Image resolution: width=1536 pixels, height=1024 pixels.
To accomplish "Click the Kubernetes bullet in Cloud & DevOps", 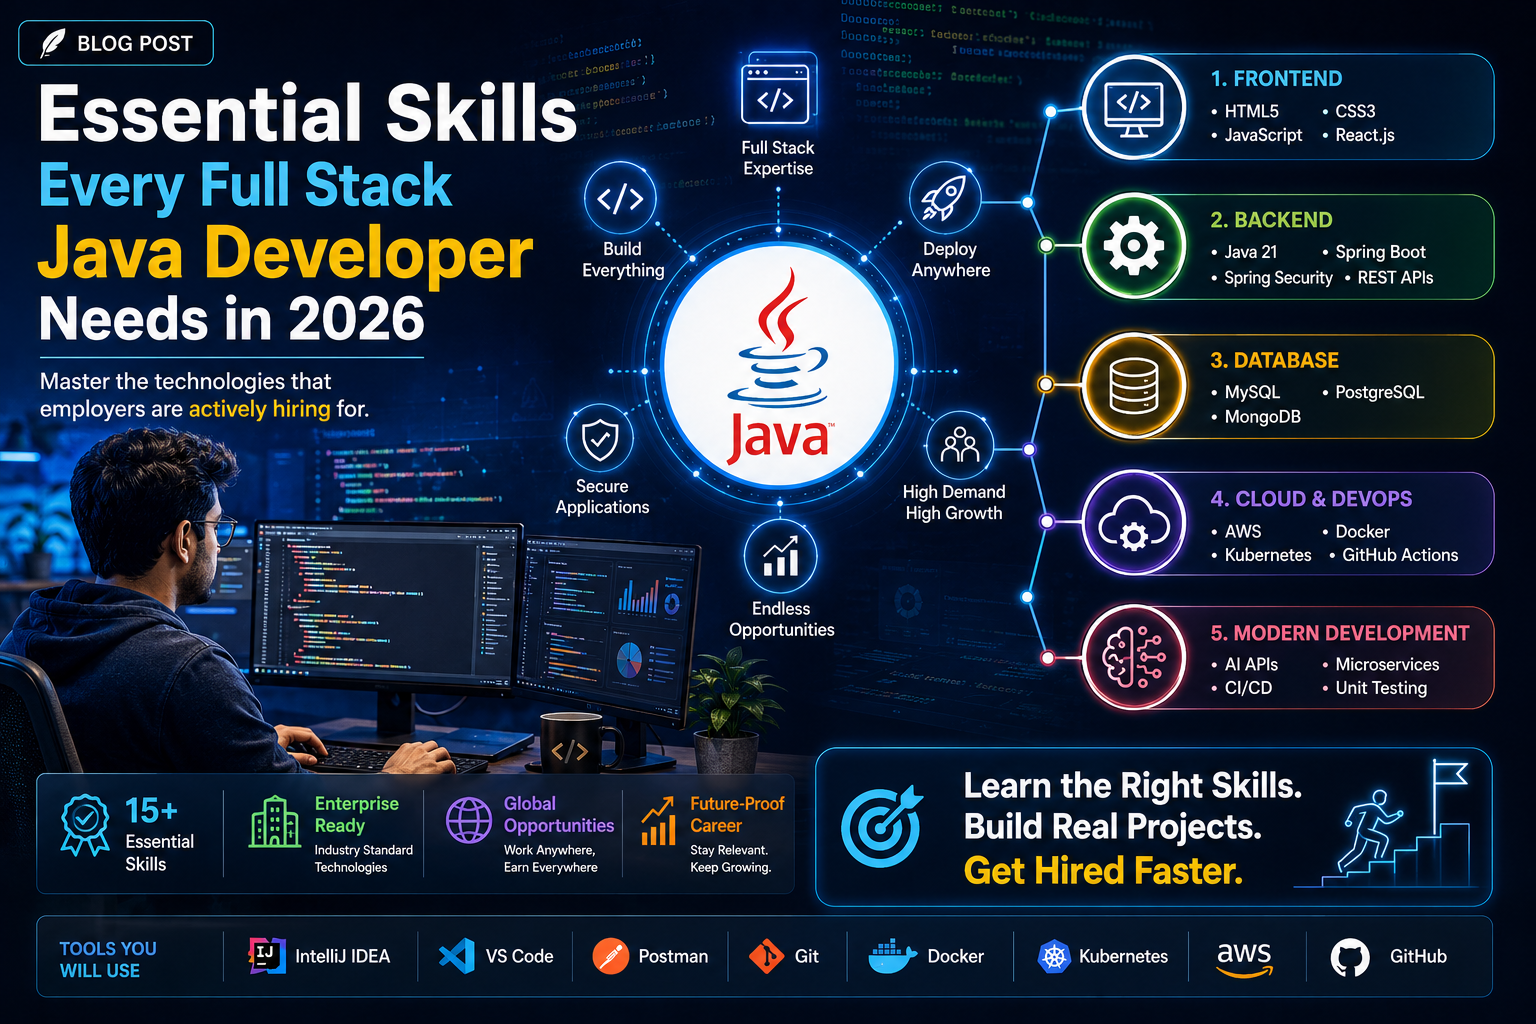I will pos(1267,555).
